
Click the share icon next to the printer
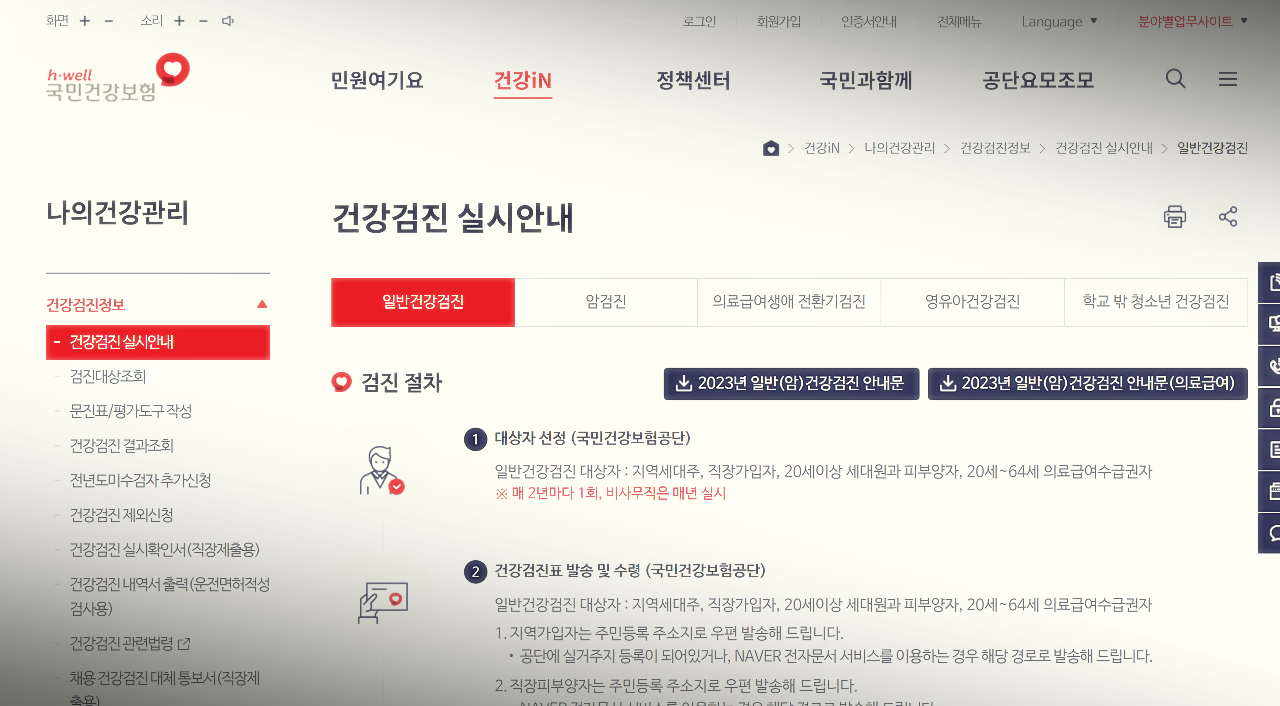[1227, 216]
